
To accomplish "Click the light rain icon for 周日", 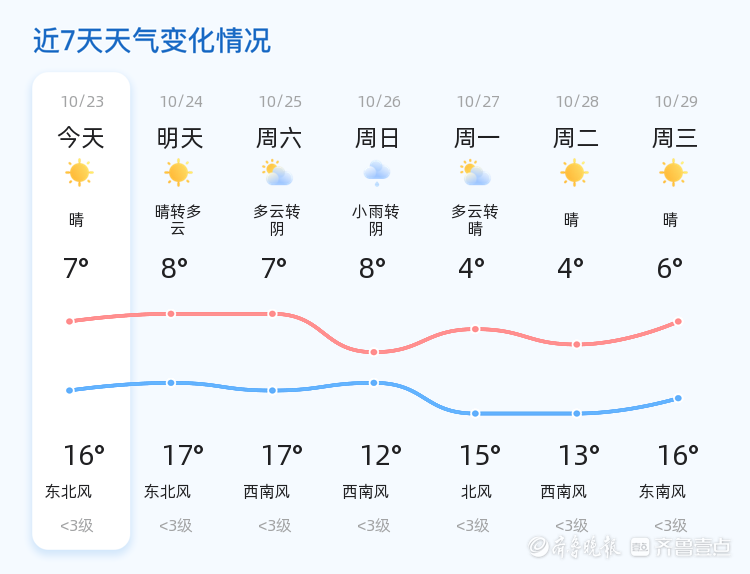I will [376, 173].
